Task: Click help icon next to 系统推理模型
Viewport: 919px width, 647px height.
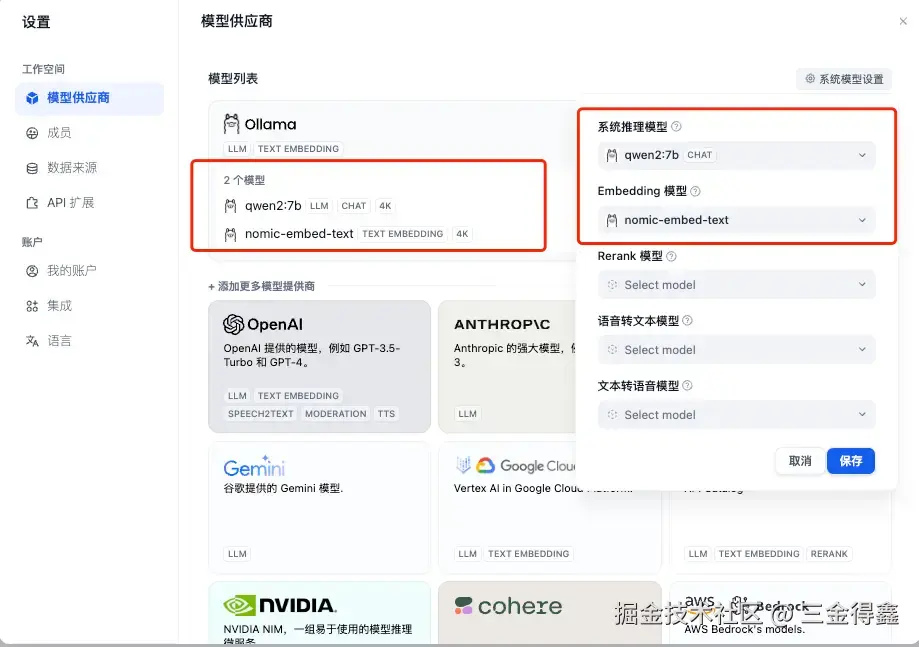Action: tap(676, 127)
